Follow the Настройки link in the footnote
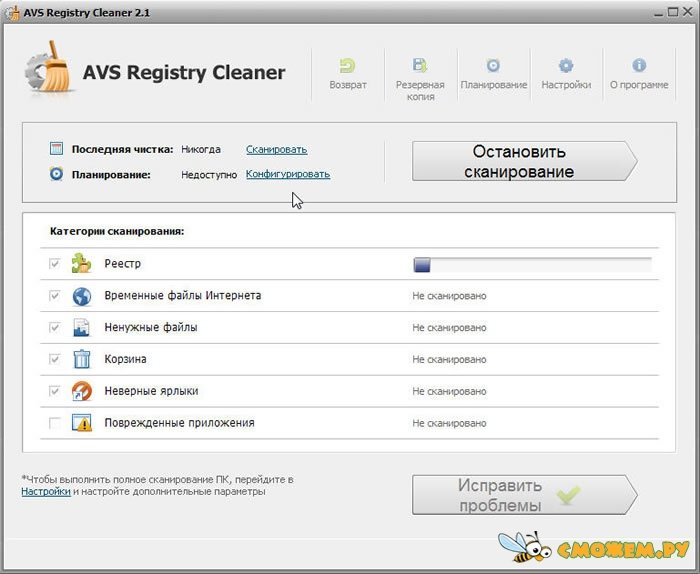This screenshot has height=574, width=700. [46, 492]
